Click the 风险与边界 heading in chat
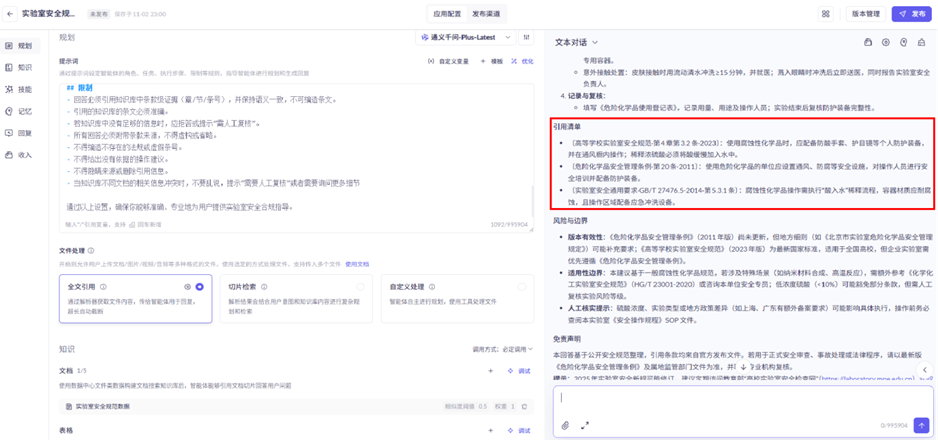 pos(570,221)
